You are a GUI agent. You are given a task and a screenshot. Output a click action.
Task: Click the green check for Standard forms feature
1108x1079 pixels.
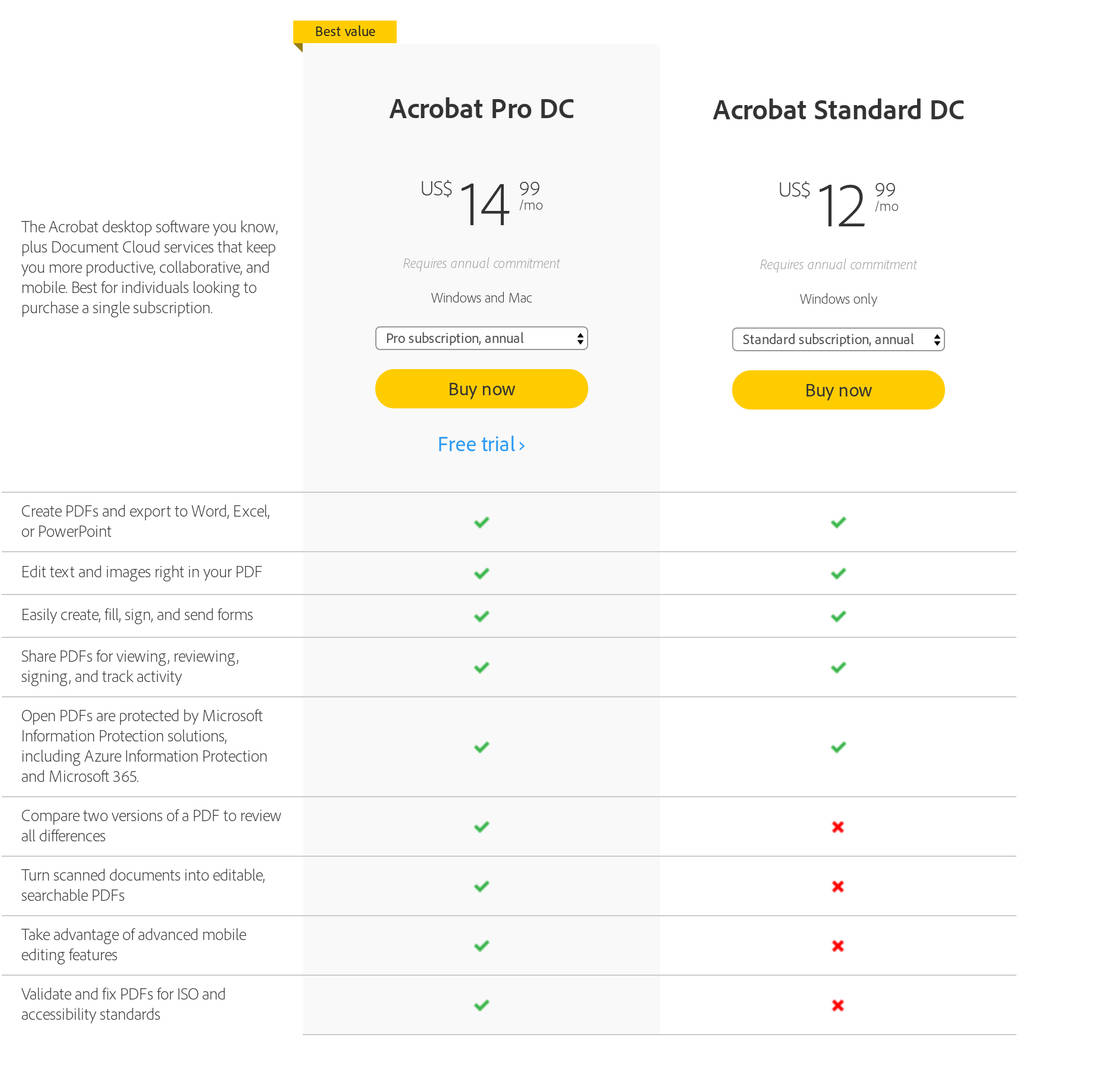(838, 616)
